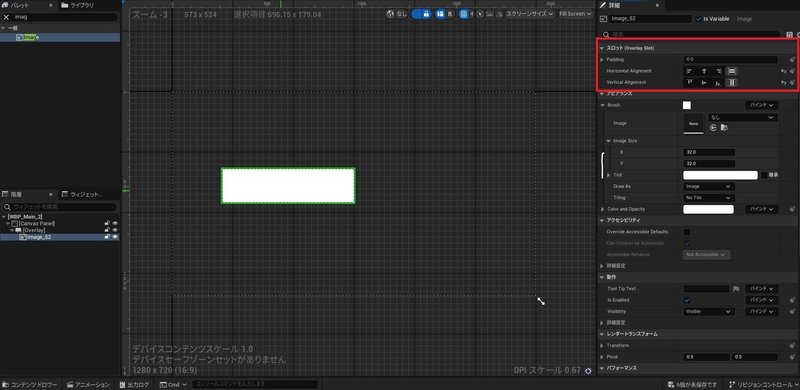This screenshot has width=800, height=390.
Task: Lock Image_52 in hierarchy
Action: click(107, 237)
